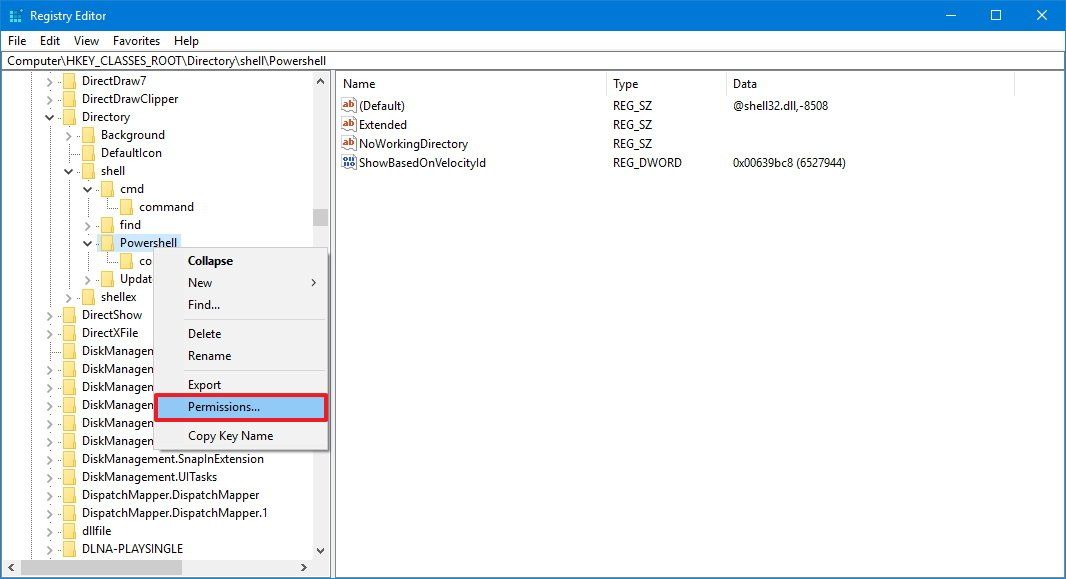
Task: Collapse the shell key chevron
Action: [67, 170]
